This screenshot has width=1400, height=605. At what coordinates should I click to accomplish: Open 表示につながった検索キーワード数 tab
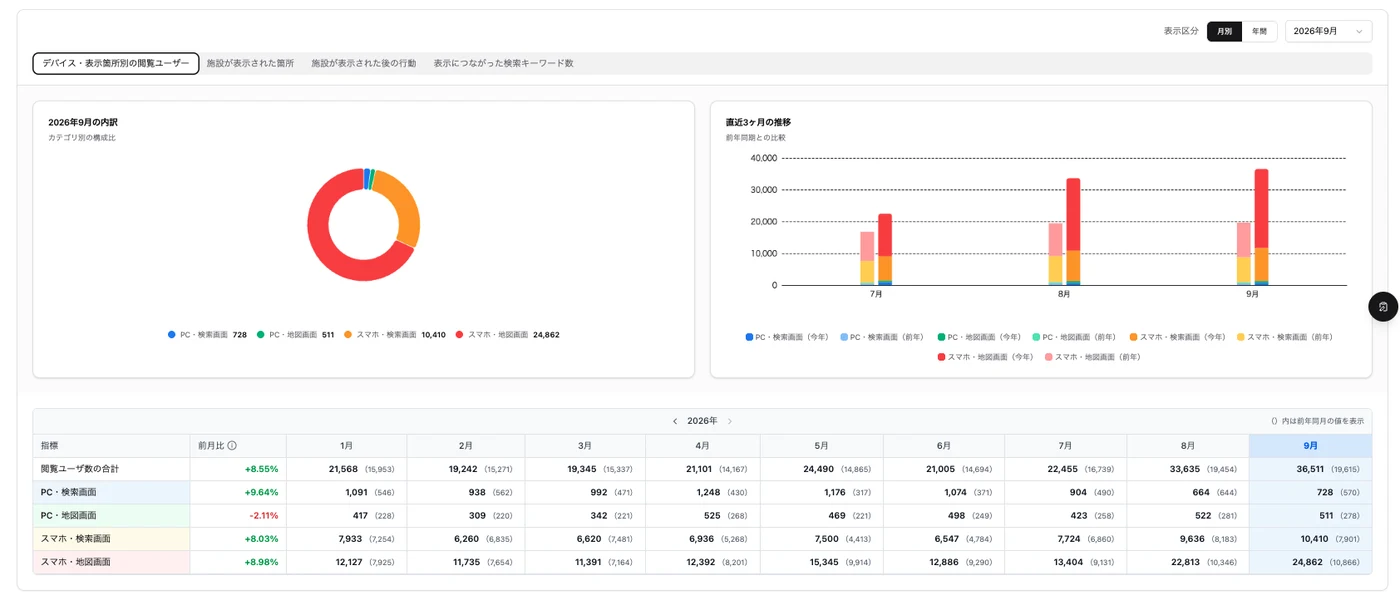point(504,63)
